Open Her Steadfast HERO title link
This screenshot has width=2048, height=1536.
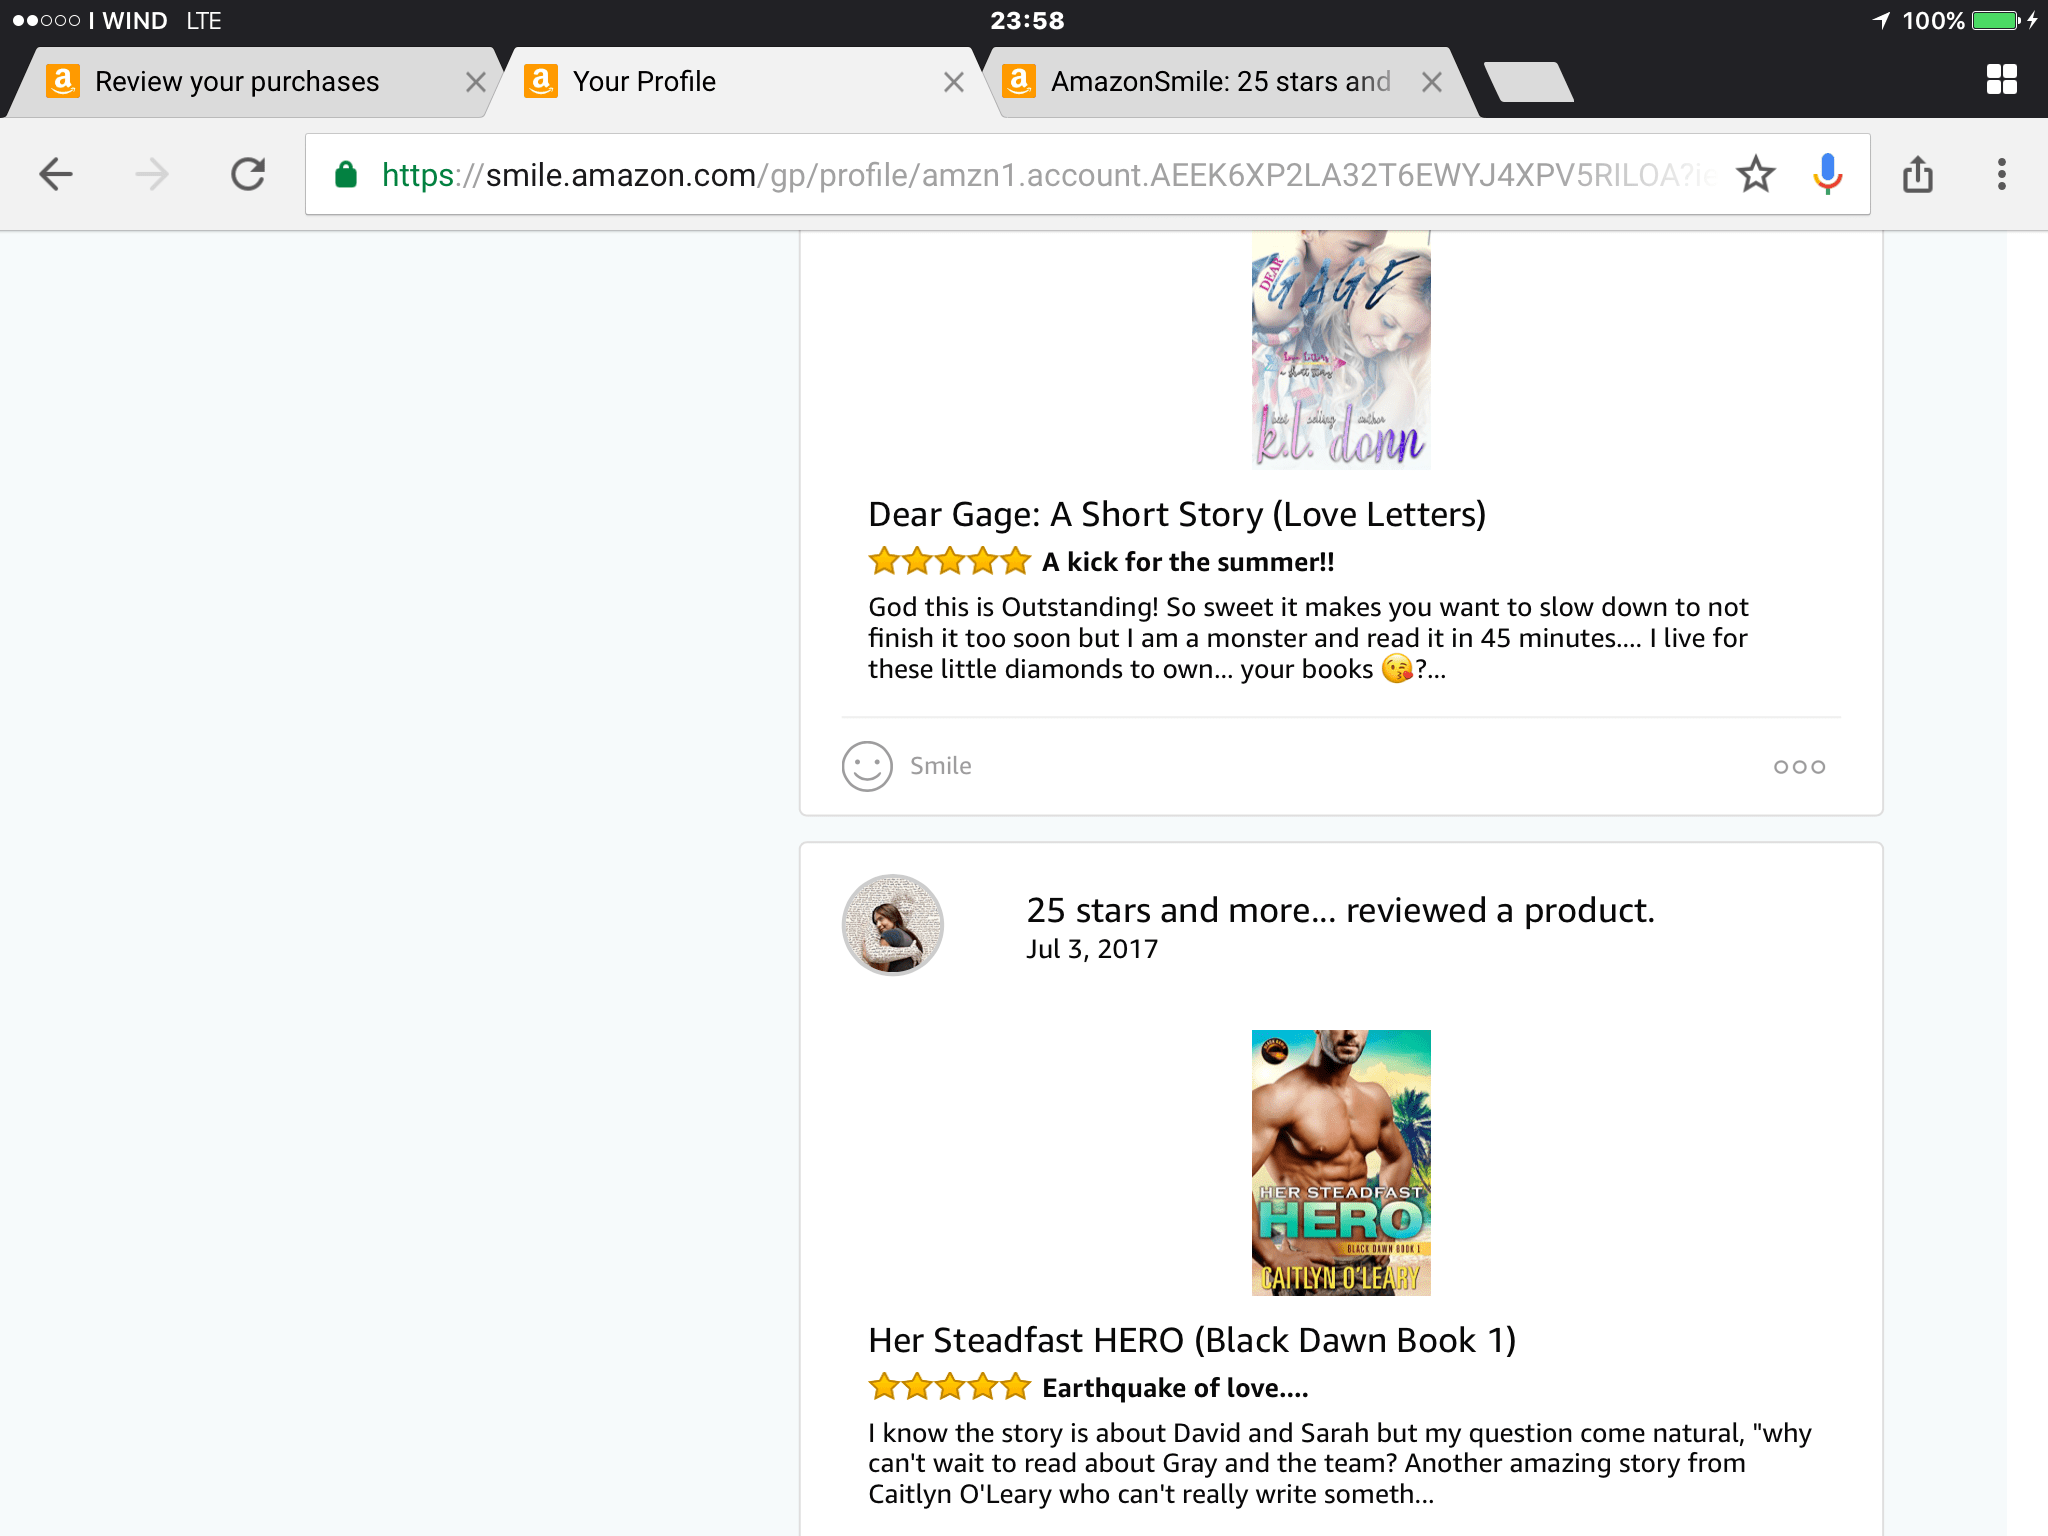1192,1340
